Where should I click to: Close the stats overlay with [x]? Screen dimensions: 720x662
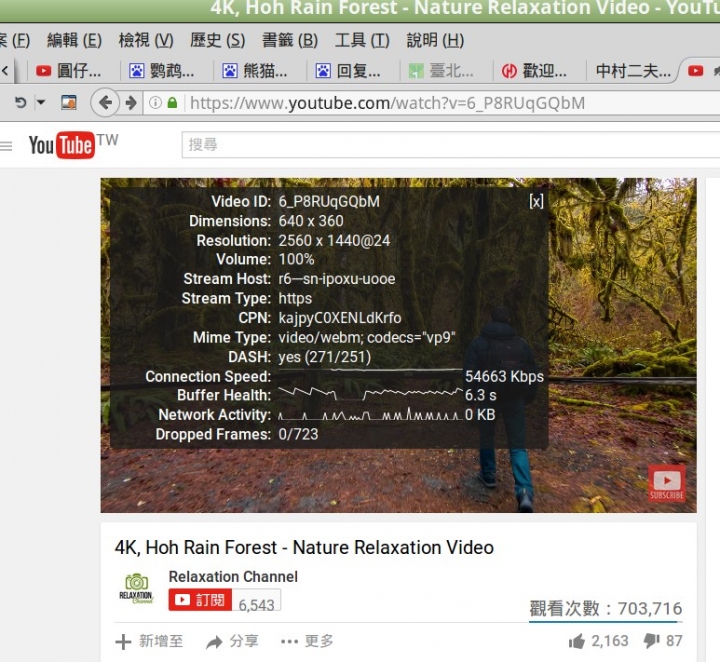click(x=536, y=201)
